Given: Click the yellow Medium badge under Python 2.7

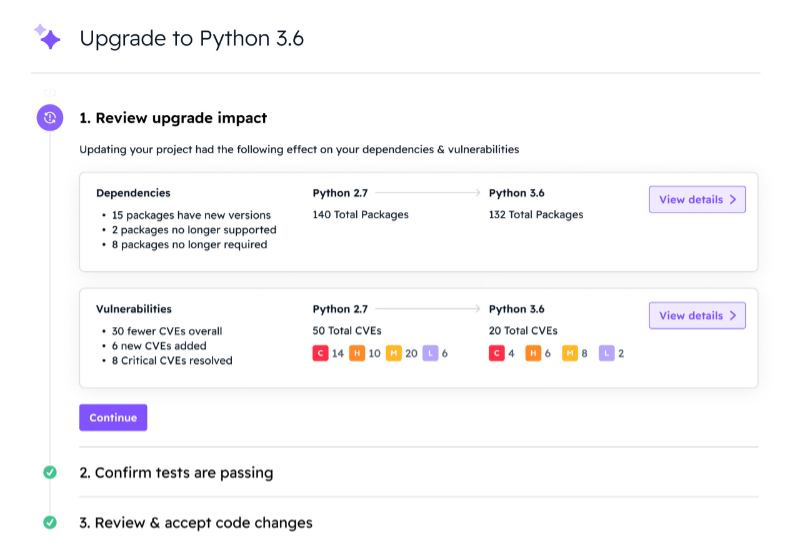Looking at the screenshot, I should (393, 353).
